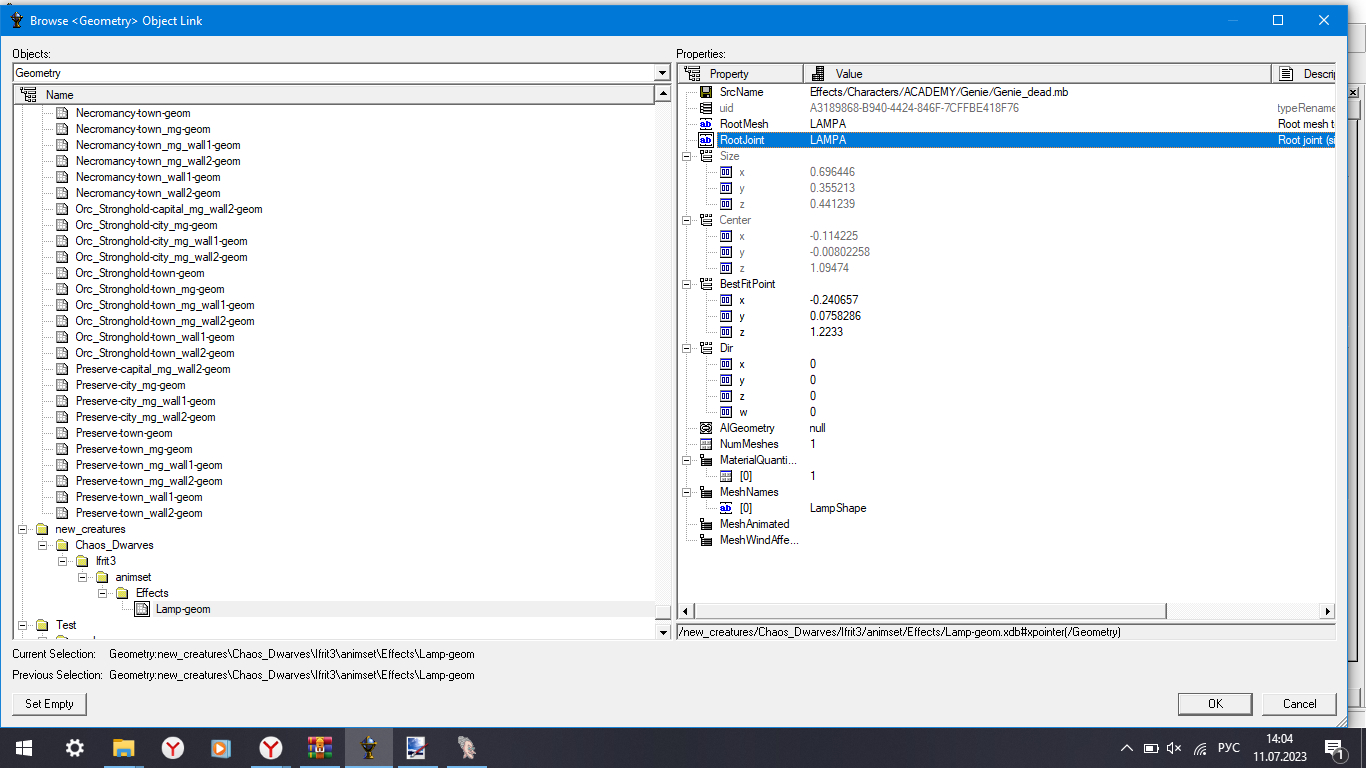The height and width of the screenshot is (768, 1366).
Task: Click the SrcName disk icon
Action: click(x=706, y=92)
